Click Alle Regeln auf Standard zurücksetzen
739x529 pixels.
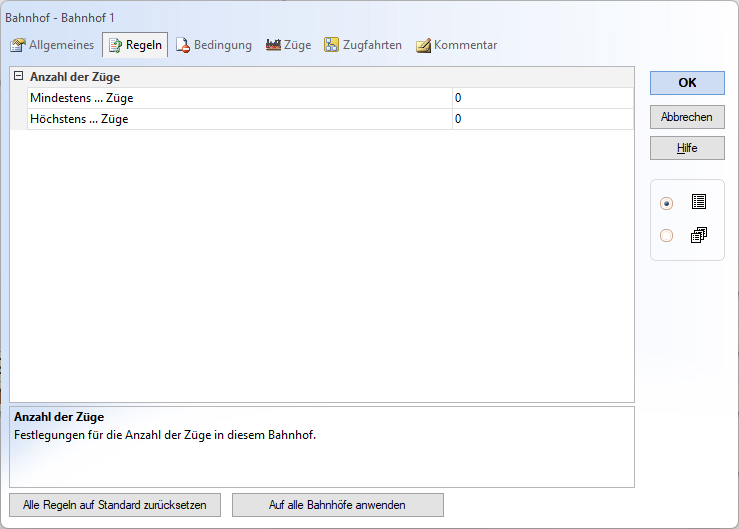115,505
